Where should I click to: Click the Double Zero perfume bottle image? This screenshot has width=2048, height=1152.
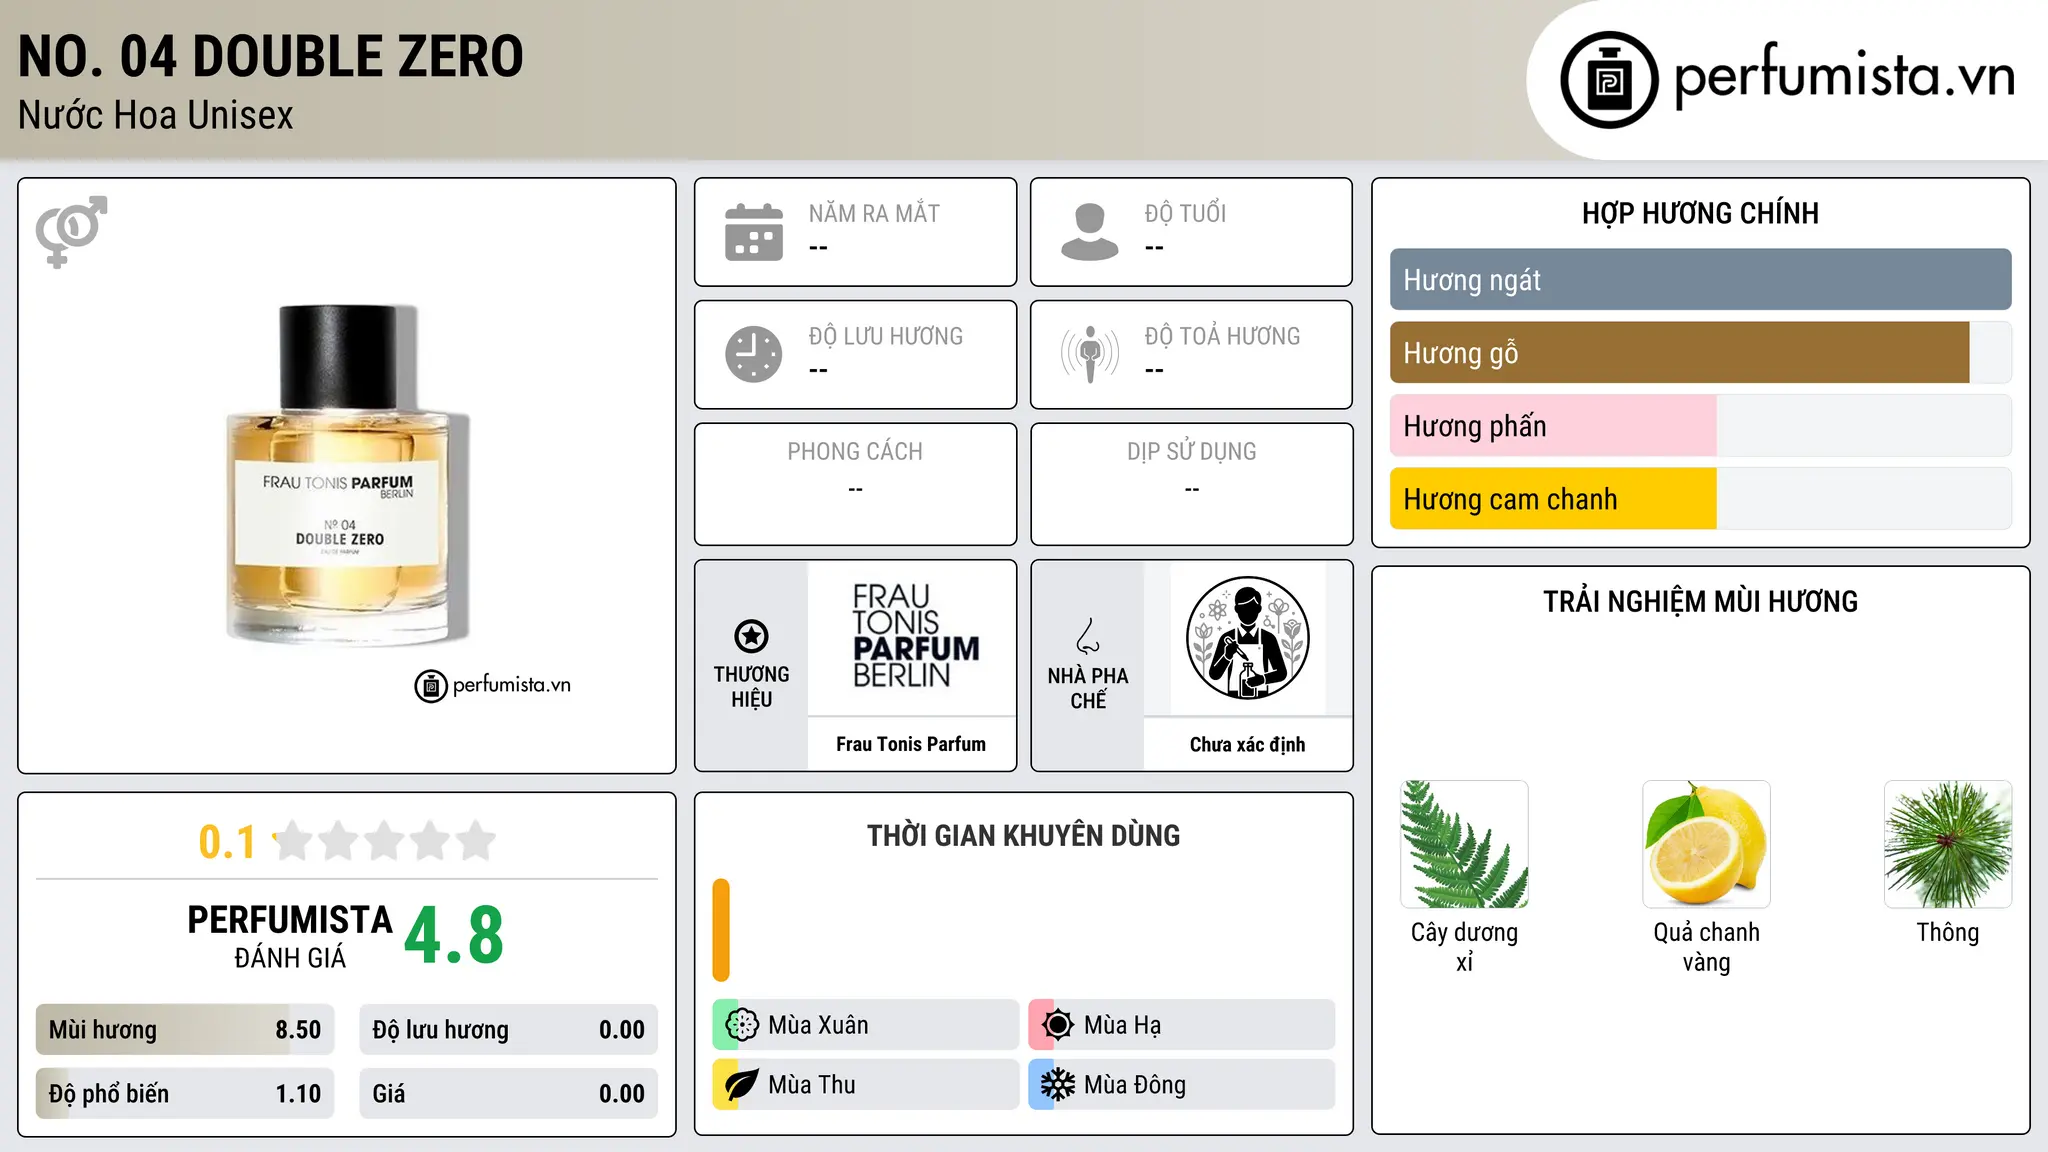(347, 474)
